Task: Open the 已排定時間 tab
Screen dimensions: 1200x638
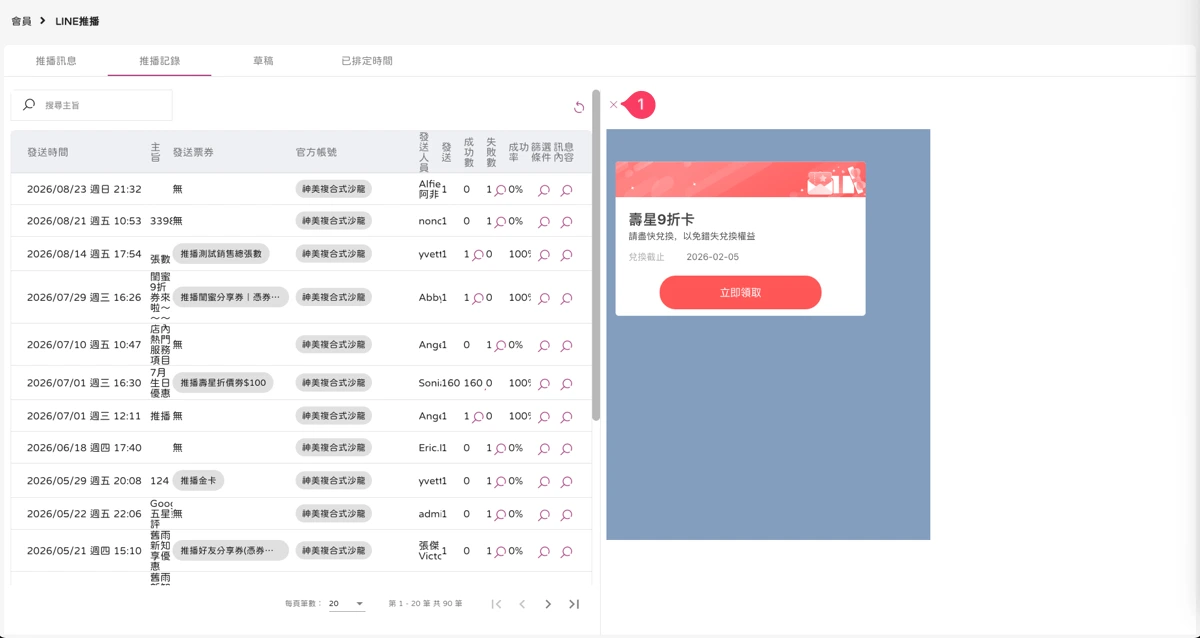Action: coord(367,61)
